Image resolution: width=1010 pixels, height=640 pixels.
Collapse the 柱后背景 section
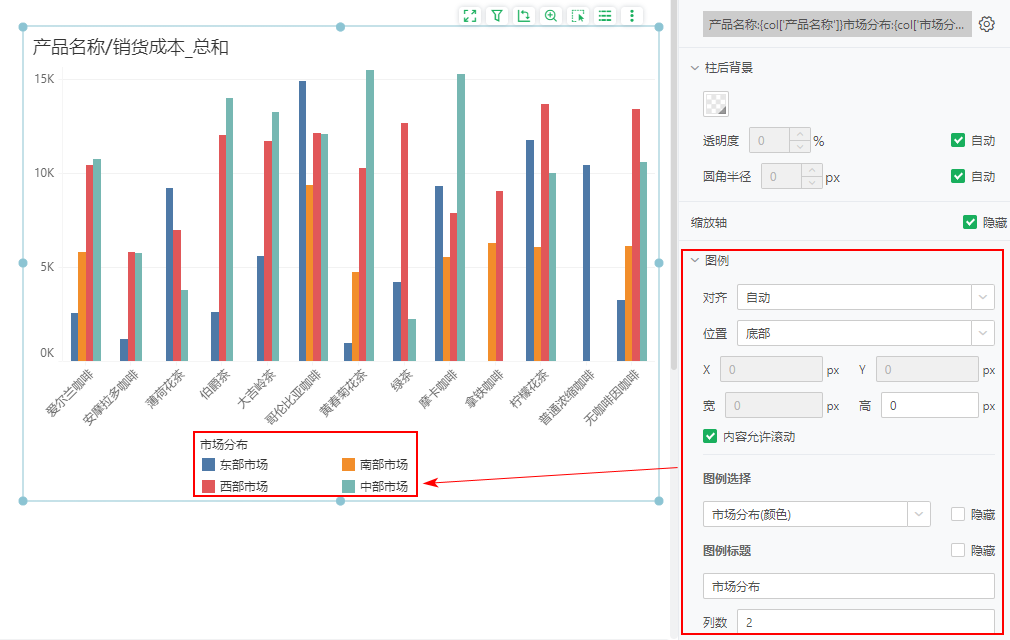pyautogui.click(x=695, y=67)
